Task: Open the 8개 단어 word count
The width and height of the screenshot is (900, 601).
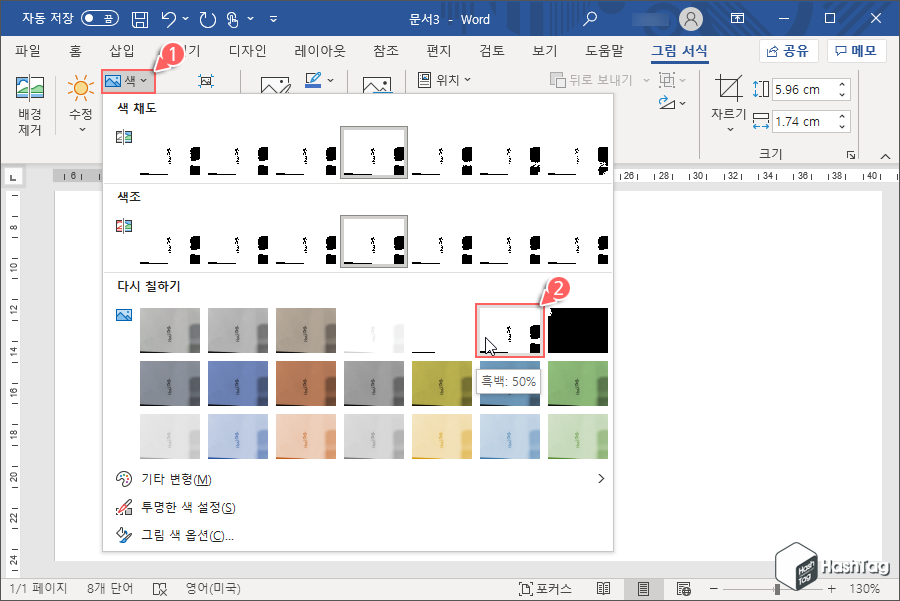Action: (110, 589)
